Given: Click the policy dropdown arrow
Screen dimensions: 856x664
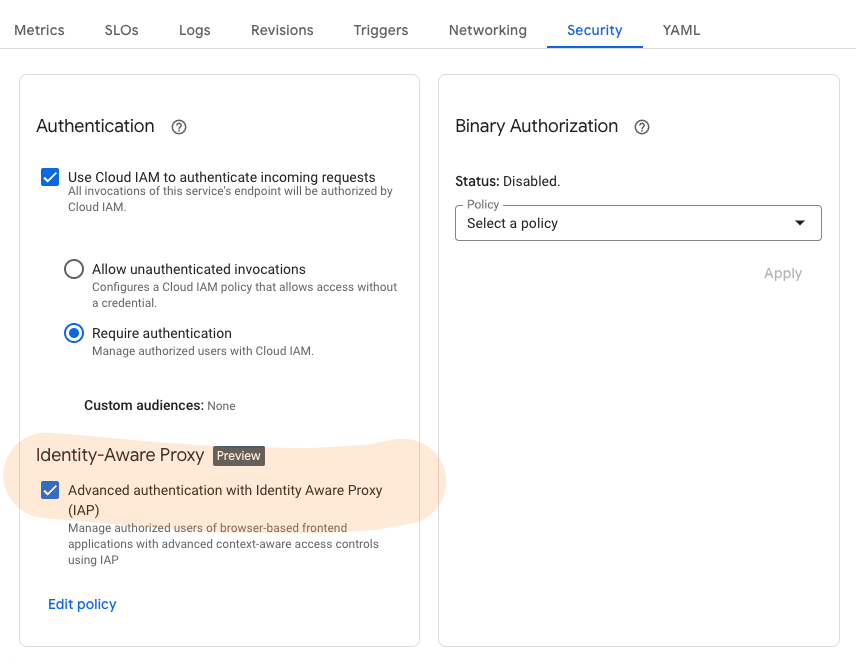Looking at the screenshot, I should 799,222.
